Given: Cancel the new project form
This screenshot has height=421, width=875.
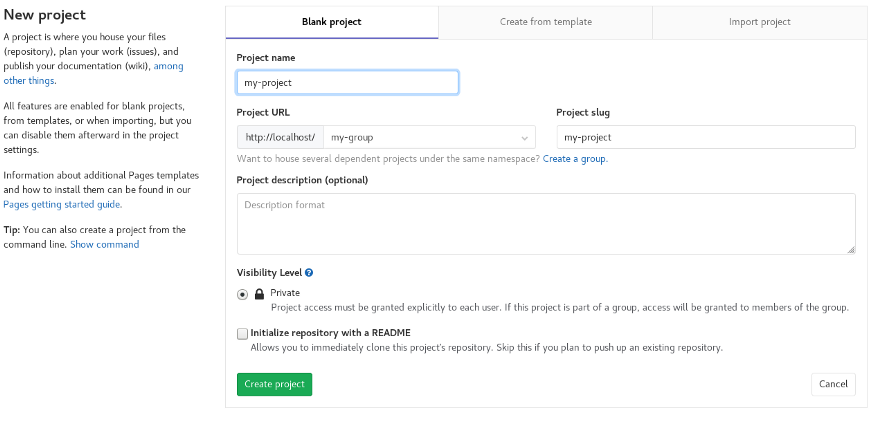Looking at the screenshot, I should click(x=832, y=384).
